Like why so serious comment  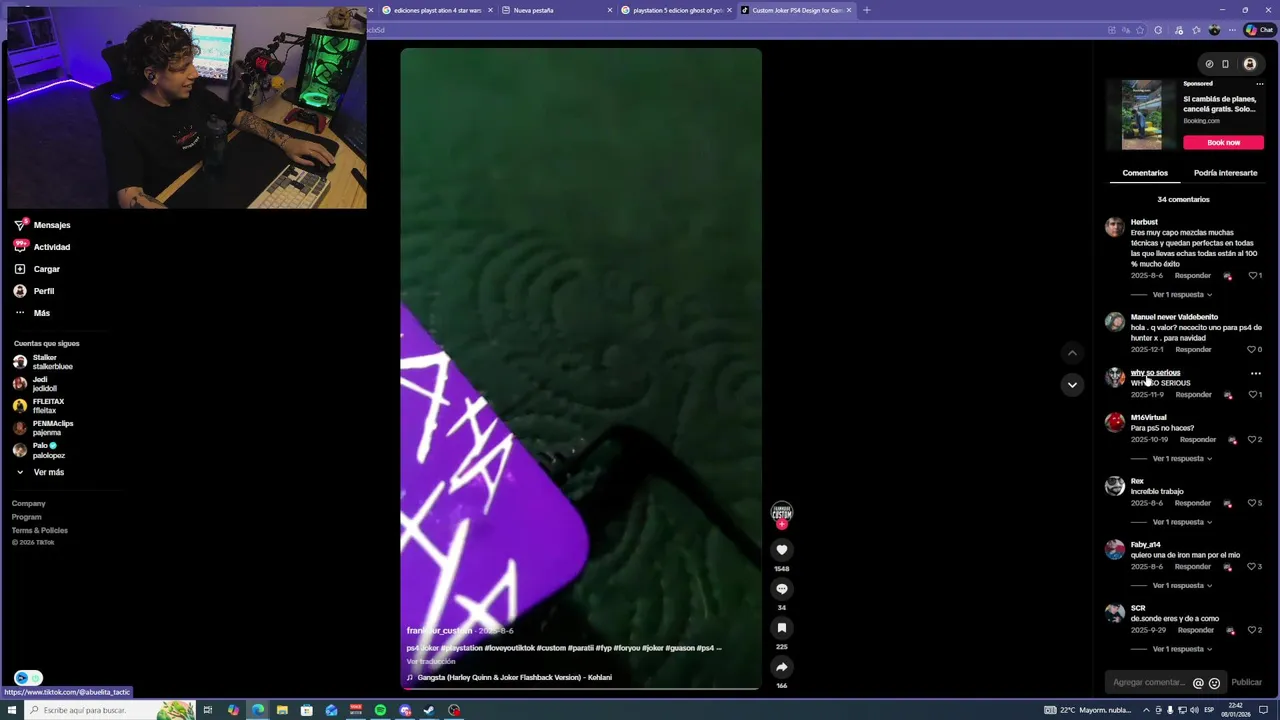[1252, 395]
